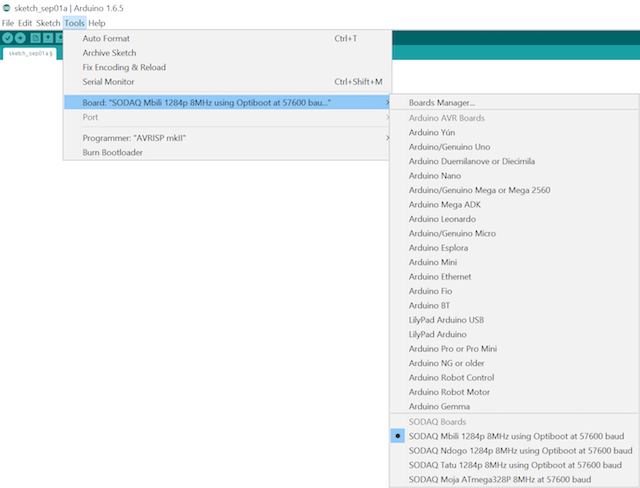Open the File menu
Image resolution: width=640 pixels, height=488 pixels.
pos(9,22)
